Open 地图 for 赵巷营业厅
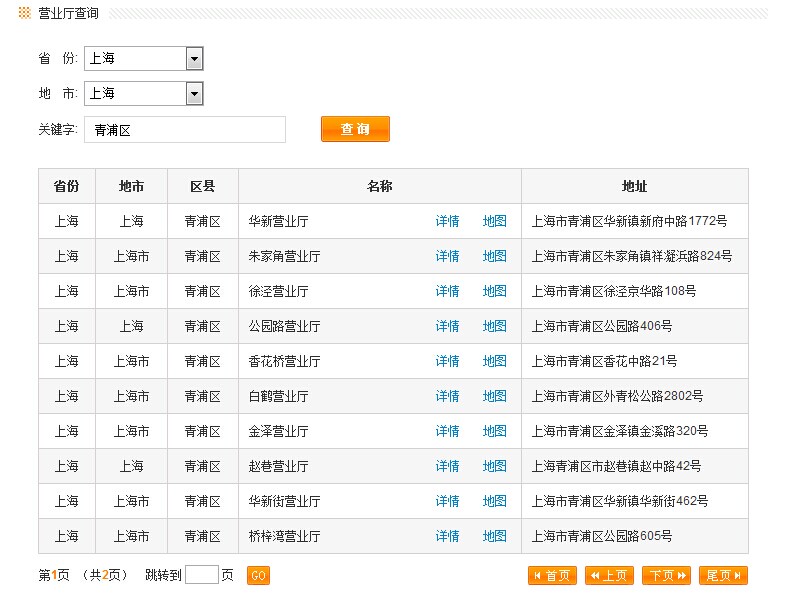This screenshot has height=600, width=785. (495, 466)
